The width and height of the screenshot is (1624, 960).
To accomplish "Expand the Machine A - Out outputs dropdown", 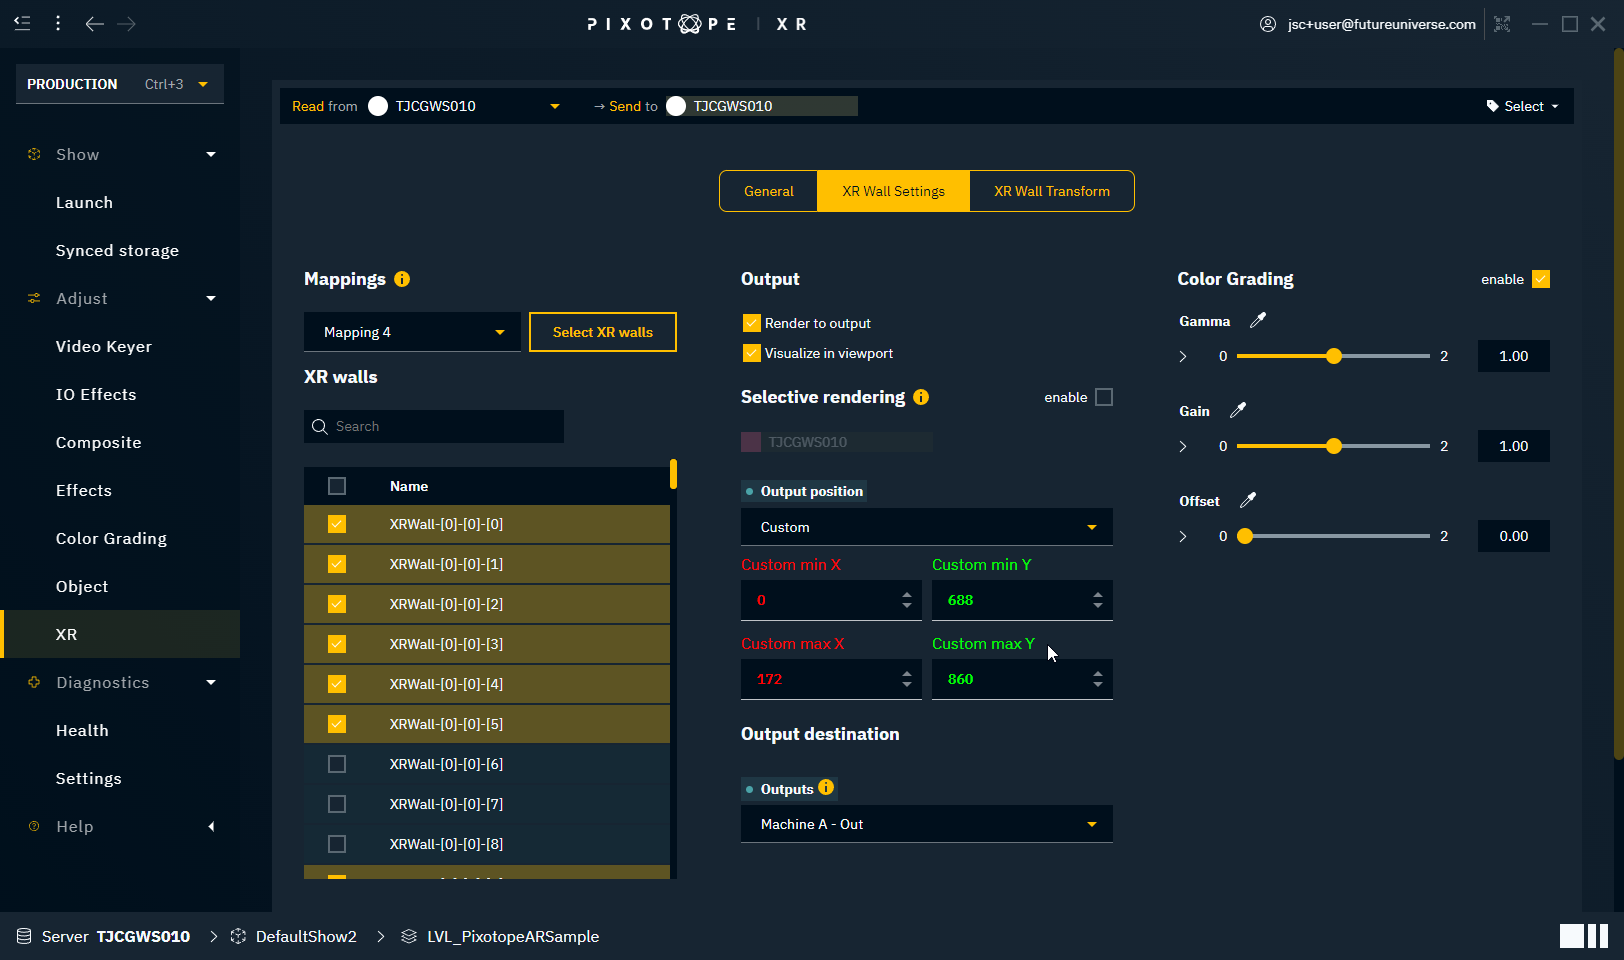I will pyautogui.click(x=926, y=824).
